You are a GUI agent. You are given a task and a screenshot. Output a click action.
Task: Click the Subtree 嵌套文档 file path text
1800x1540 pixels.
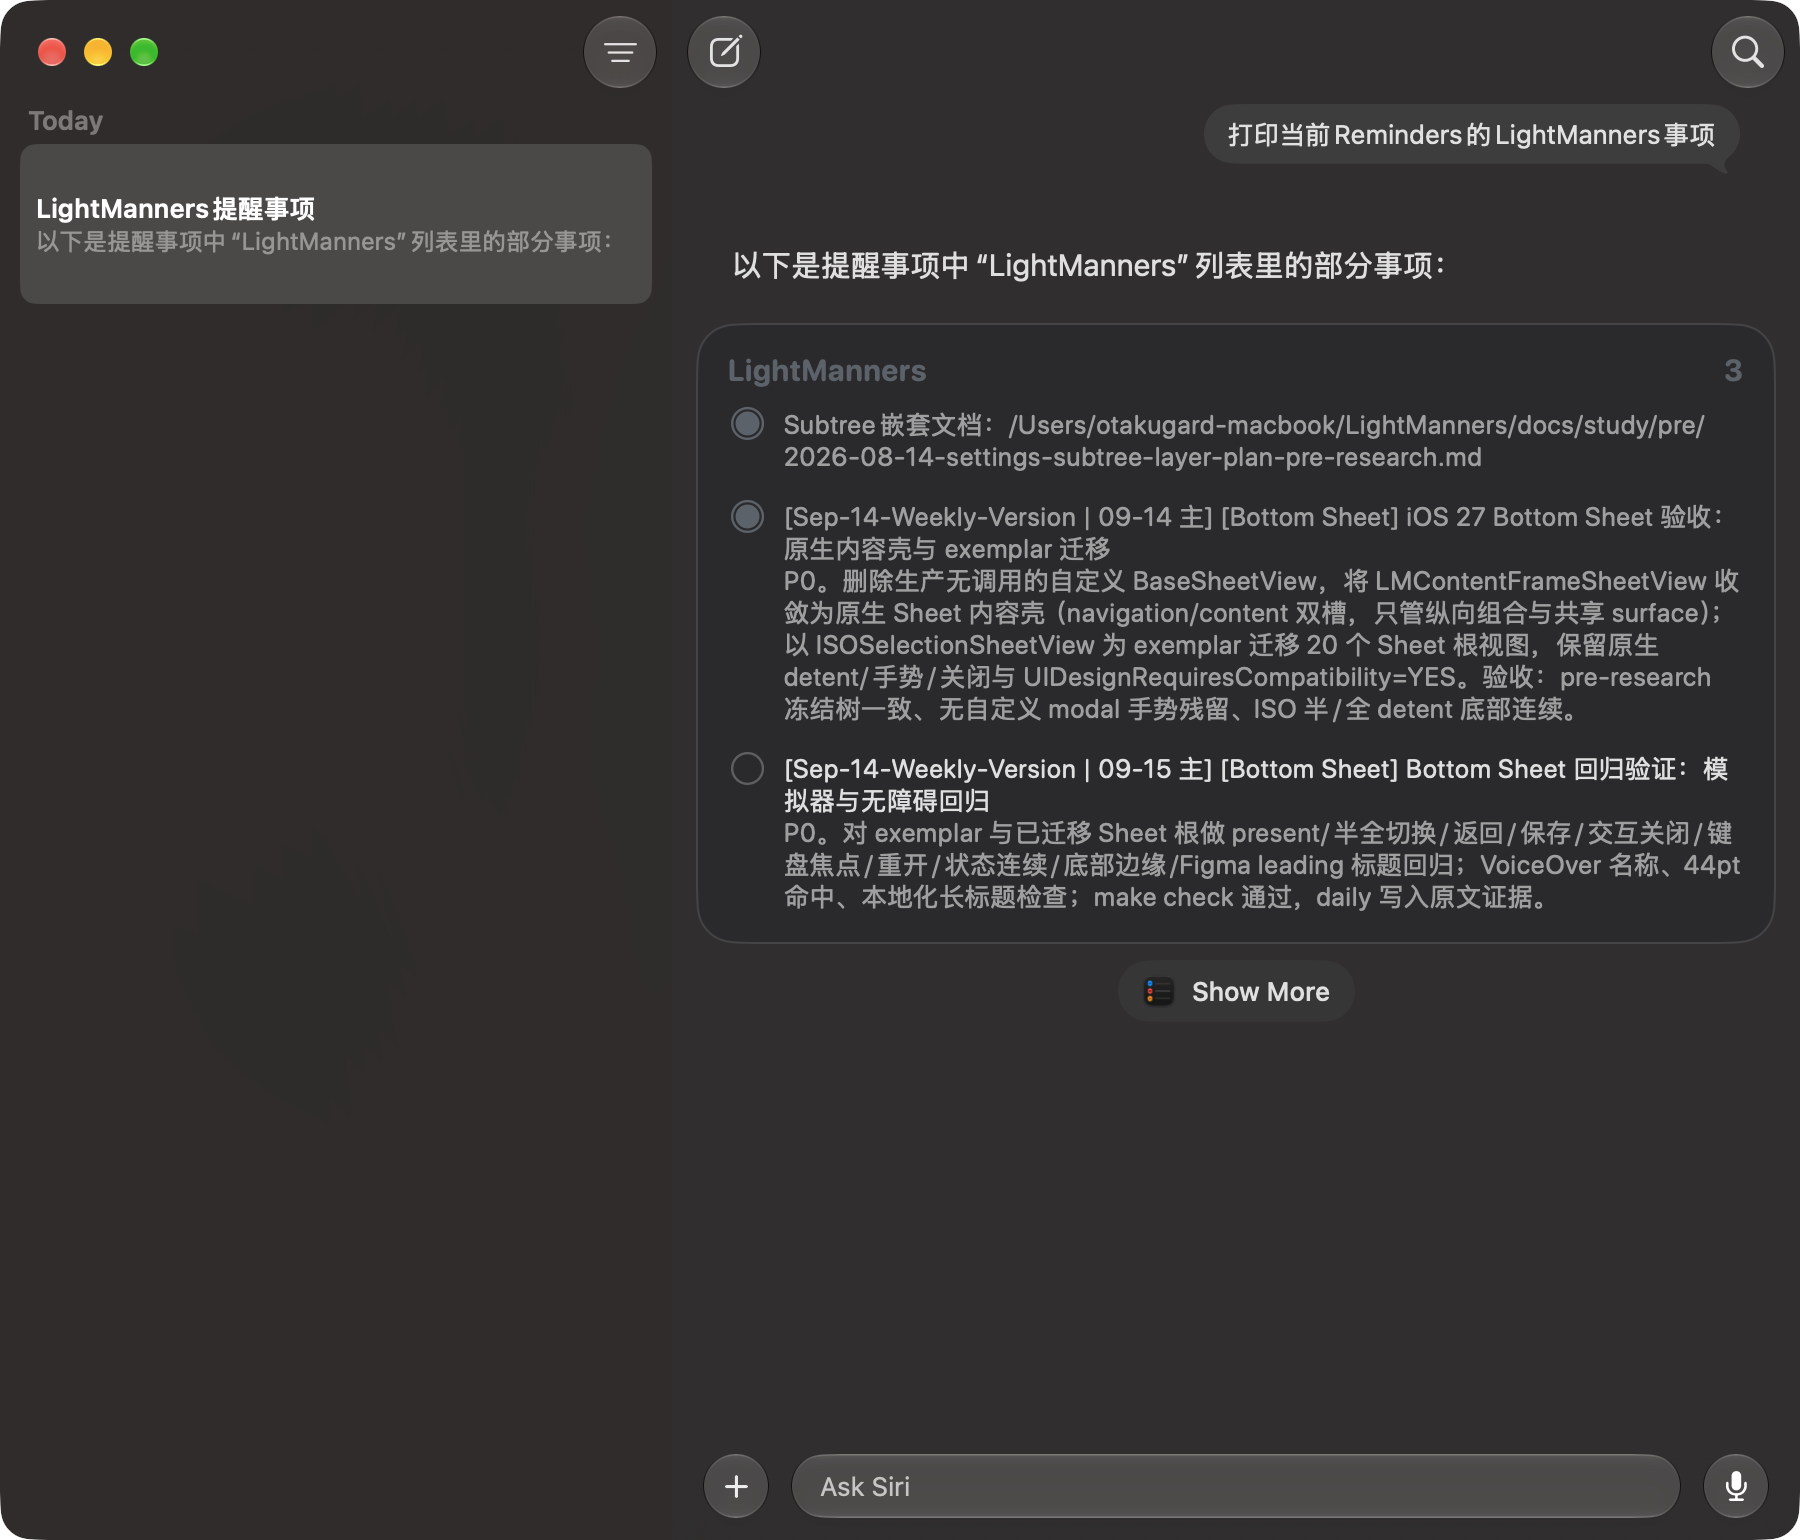1244,441
